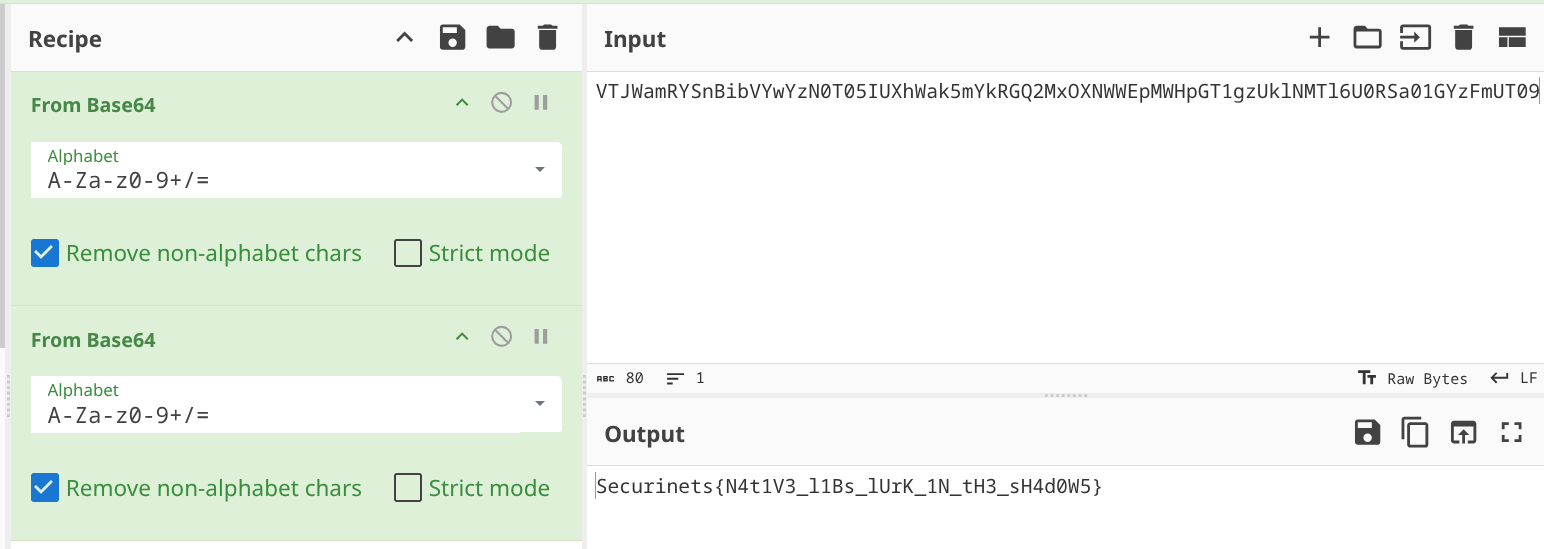Set breakpoint on first From Base64

pyautogui.click(x=541, y=103)
